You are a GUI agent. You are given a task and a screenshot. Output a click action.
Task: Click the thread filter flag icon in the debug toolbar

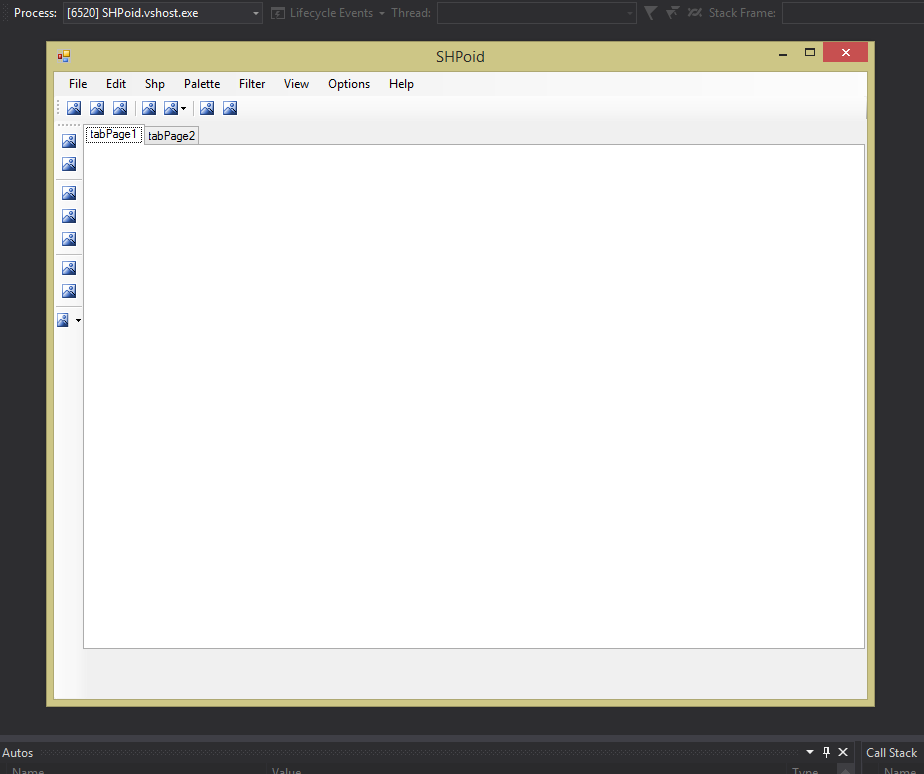click(x=651, y=12)
